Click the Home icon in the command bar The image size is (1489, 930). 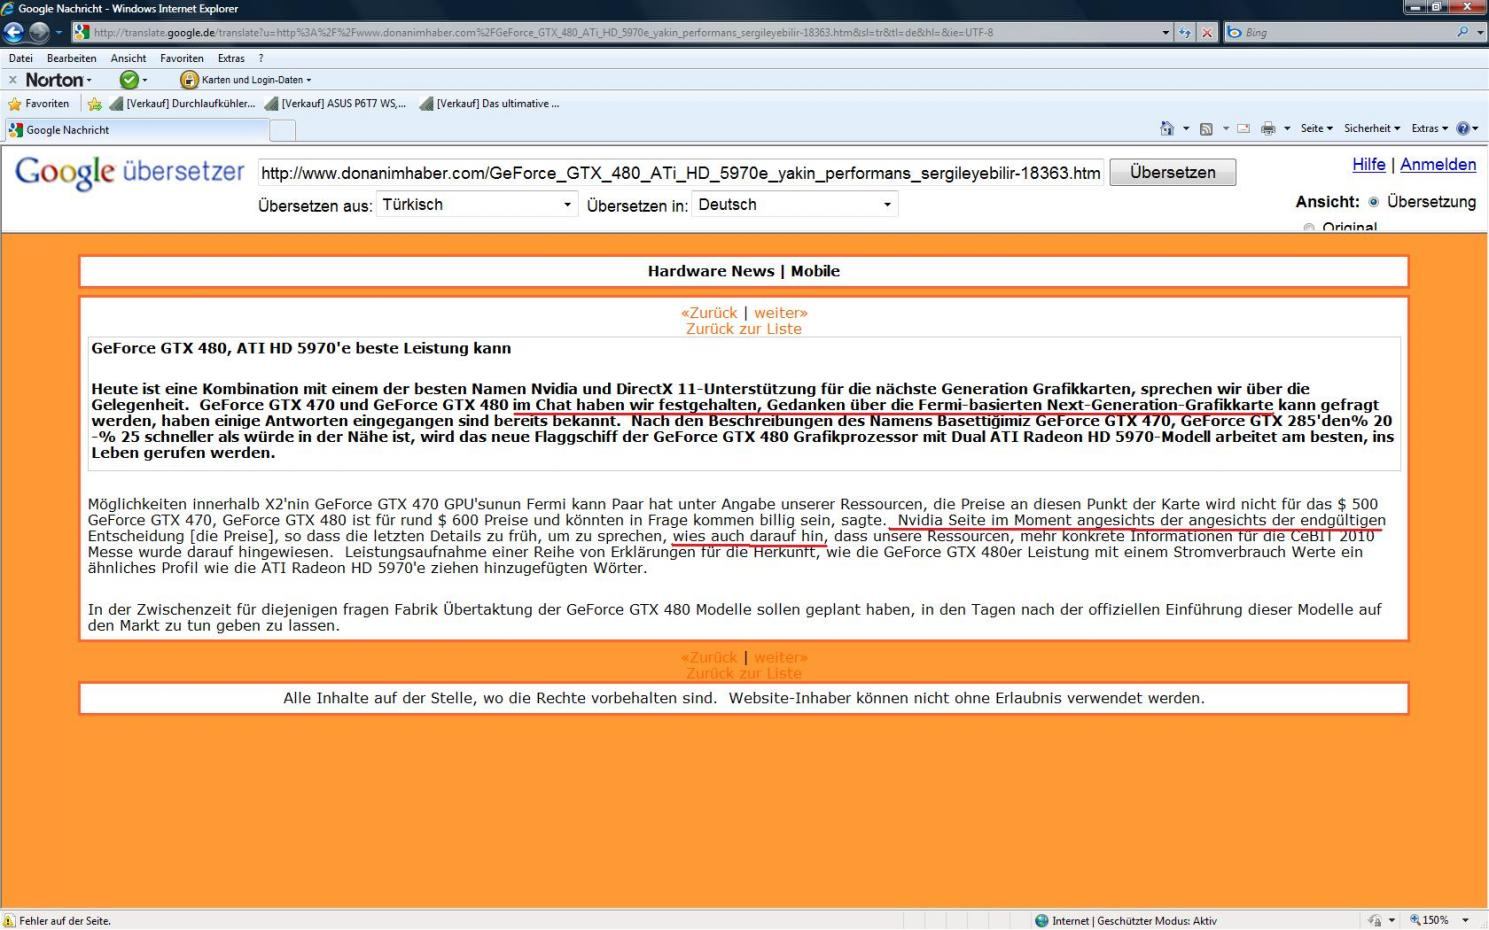(x=1167, y=128)
